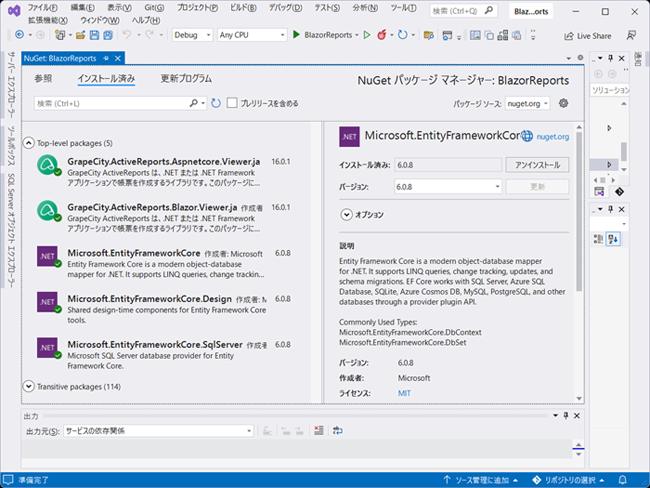Click the document window gear icon
The height and width of the screenshot is (488, 650).
click(580, 58)
